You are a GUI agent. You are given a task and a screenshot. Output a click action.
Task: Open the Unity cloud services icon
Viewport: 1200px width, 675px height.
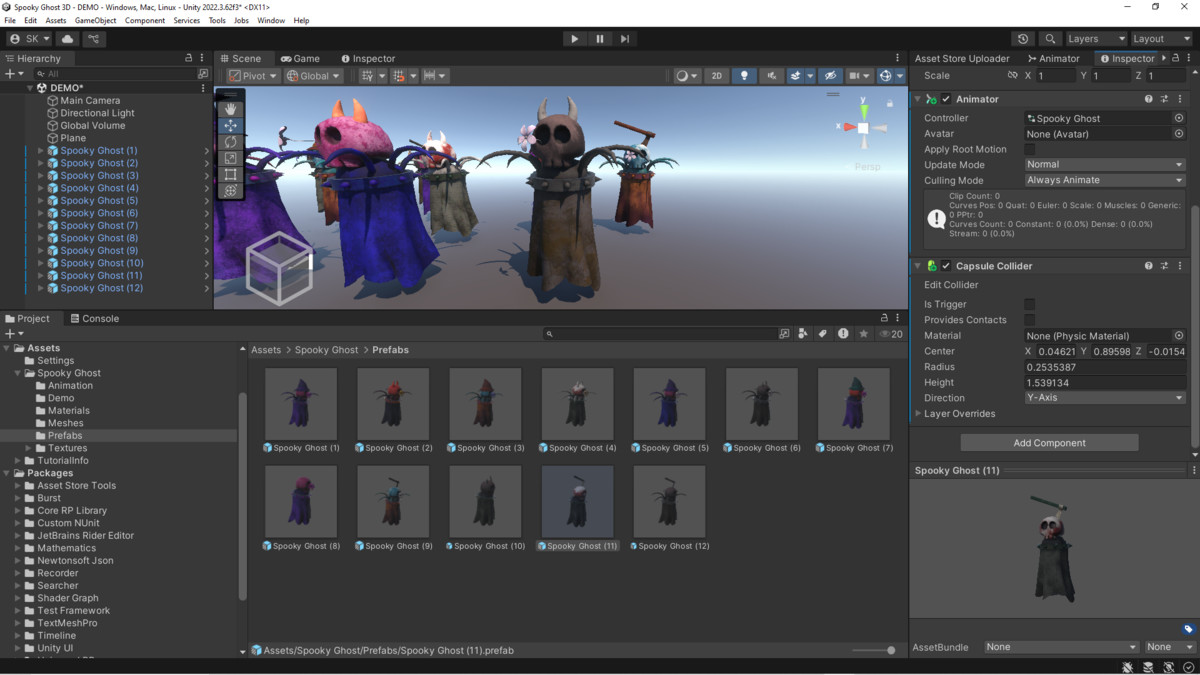68,39
